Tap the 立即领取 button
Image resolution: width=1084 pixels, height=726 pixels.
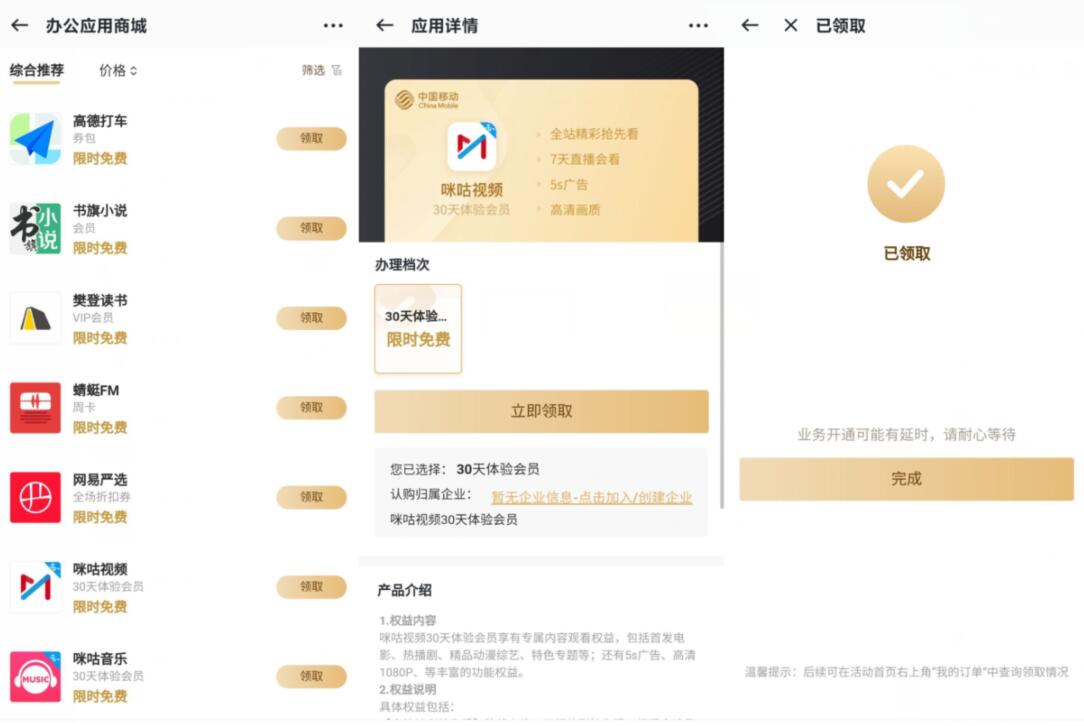[x=541, y=411]
